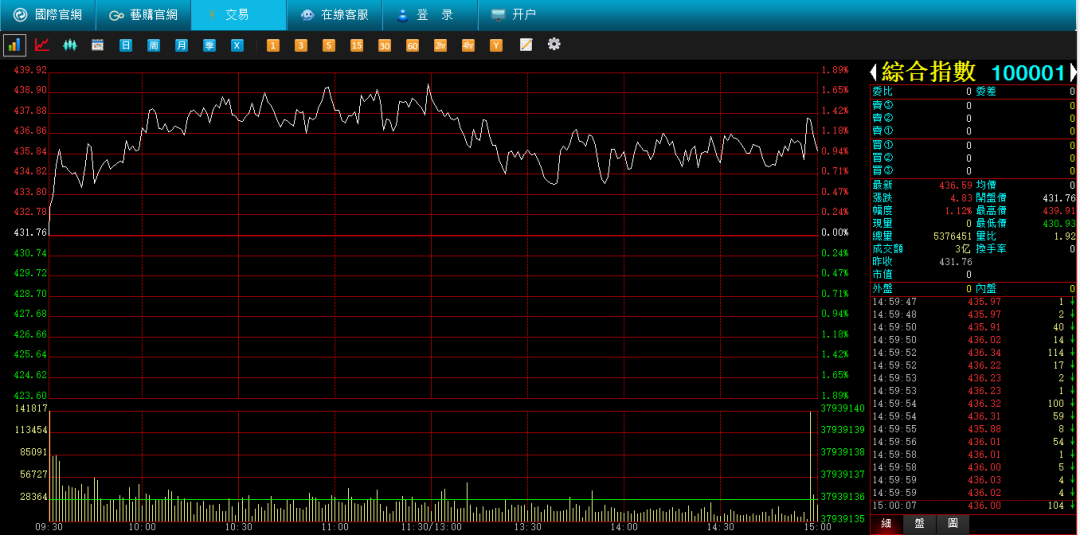Screen dimensions: 1080x535
Task: Click total volume value 5376451
Action: [x=953, y=236]
